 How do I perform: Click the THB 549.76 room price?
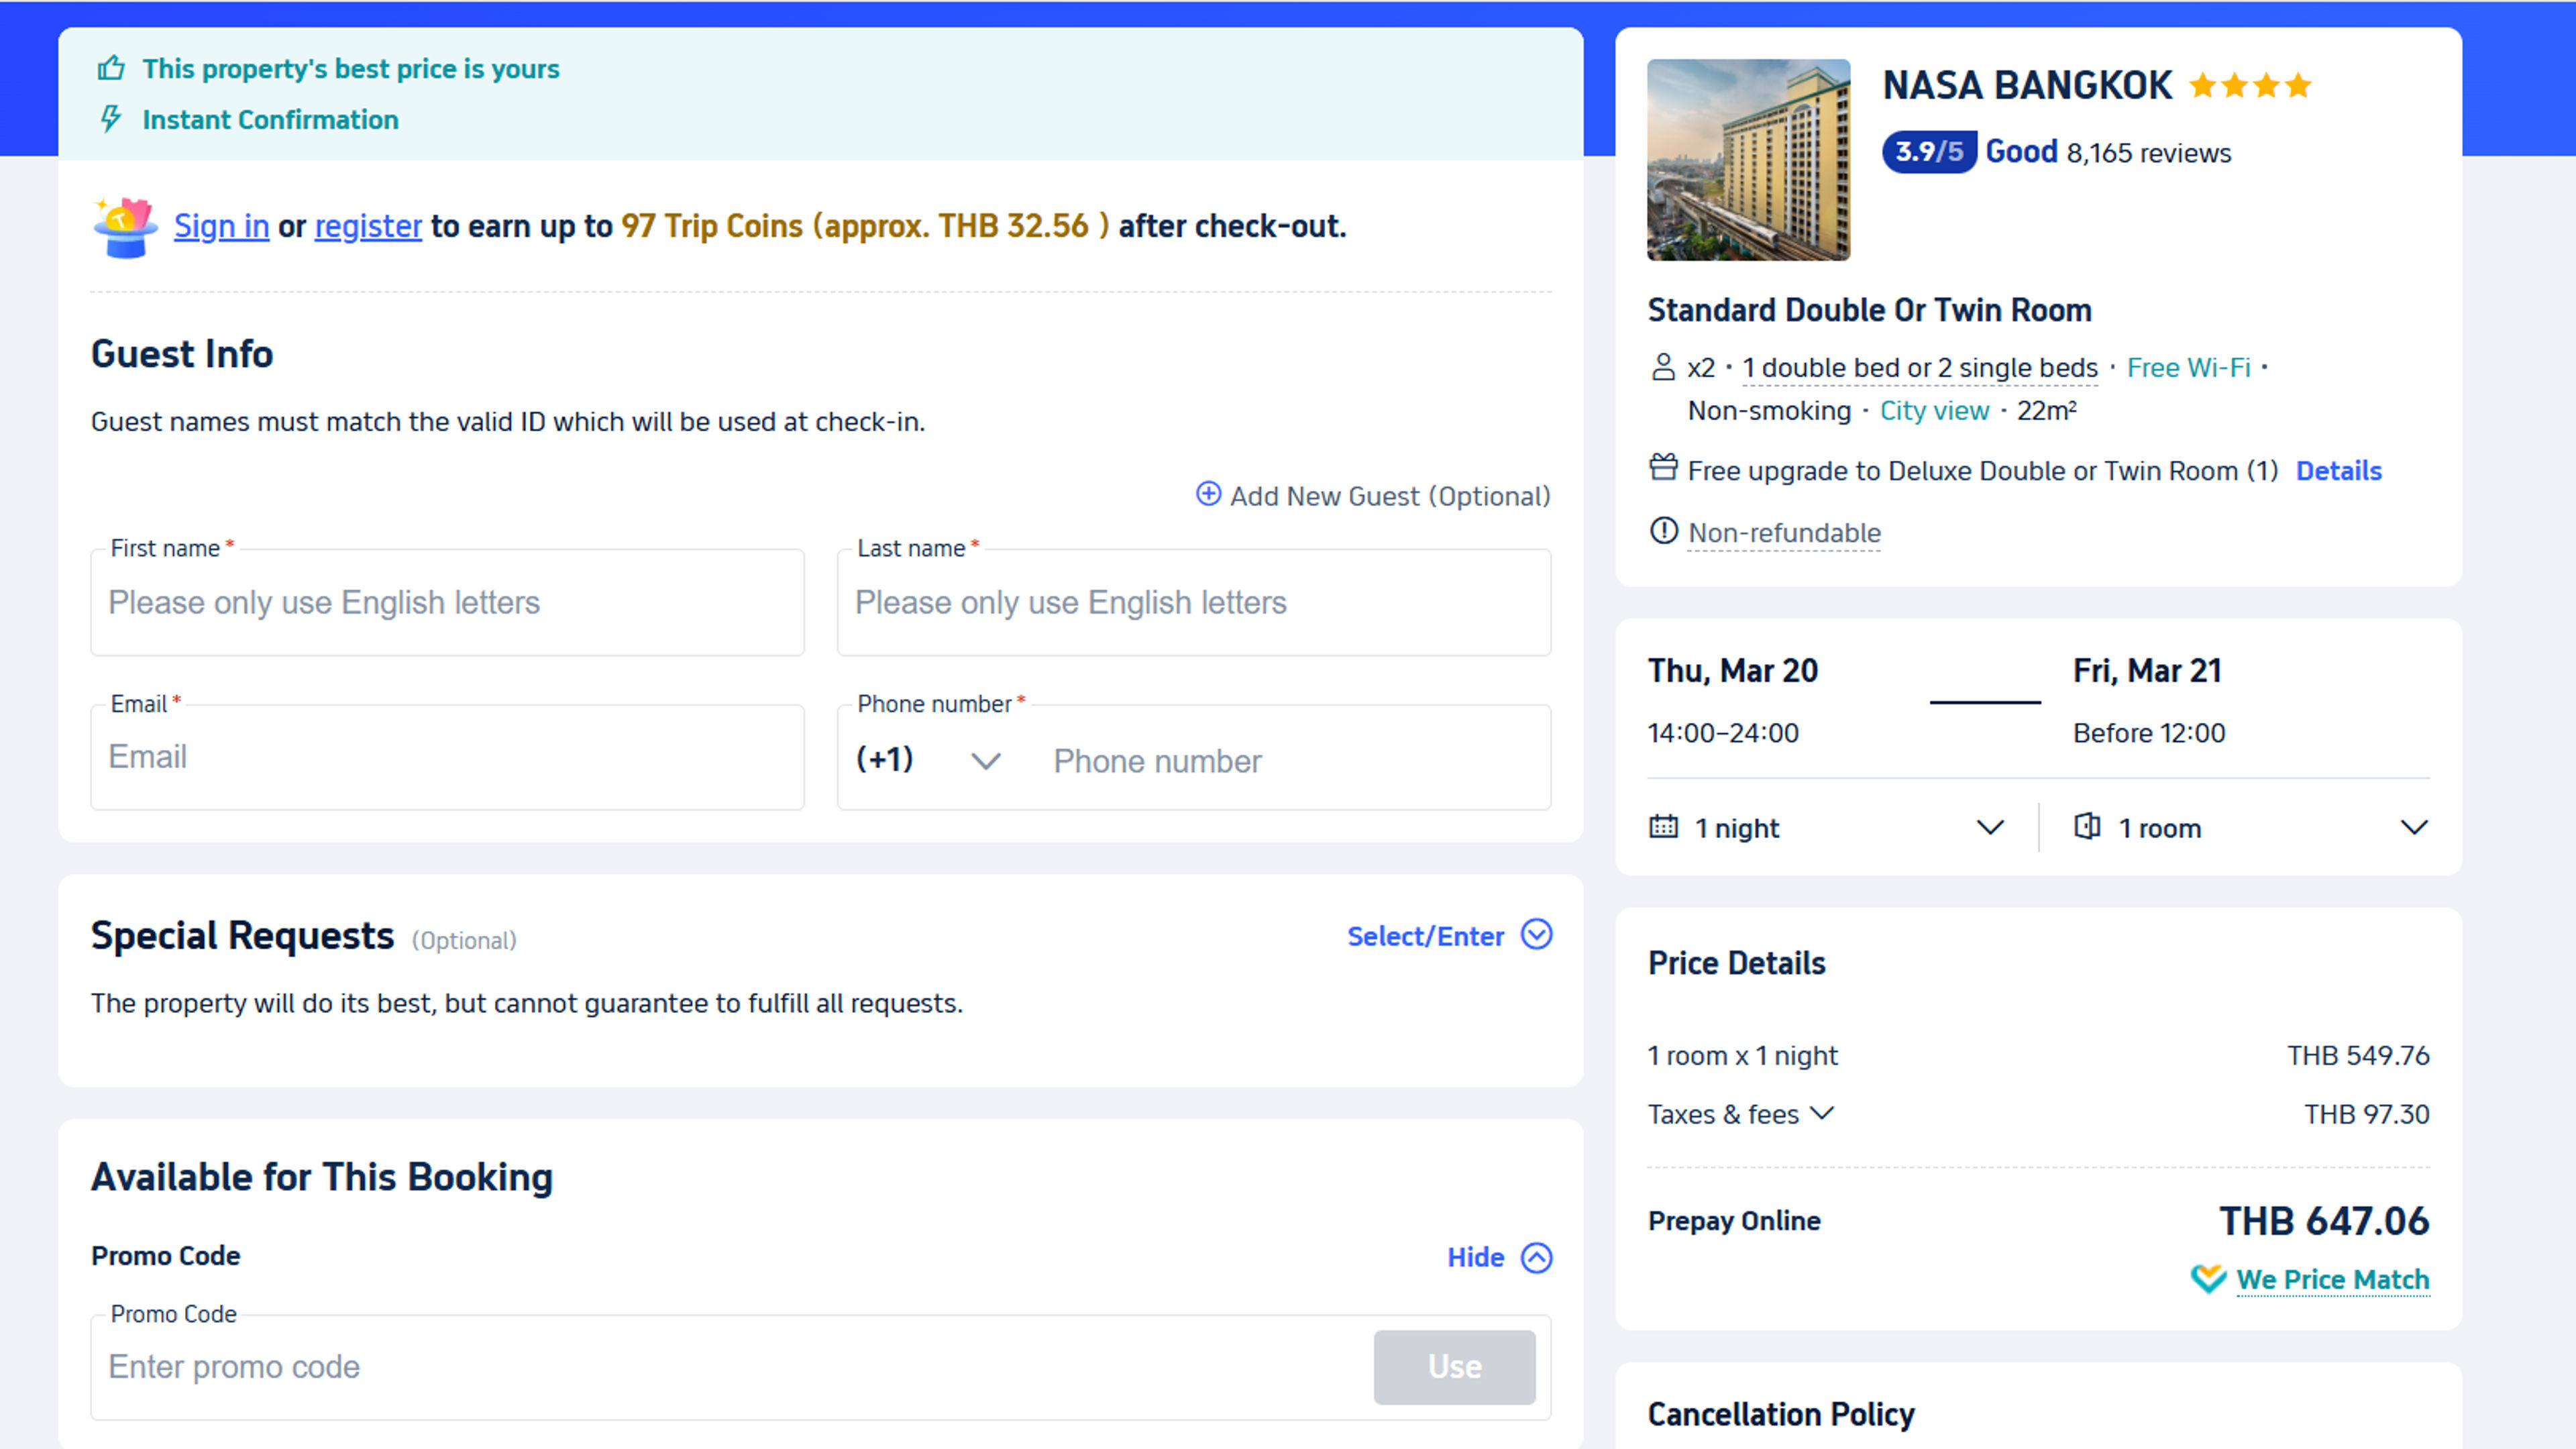tap(2358, 1056)
